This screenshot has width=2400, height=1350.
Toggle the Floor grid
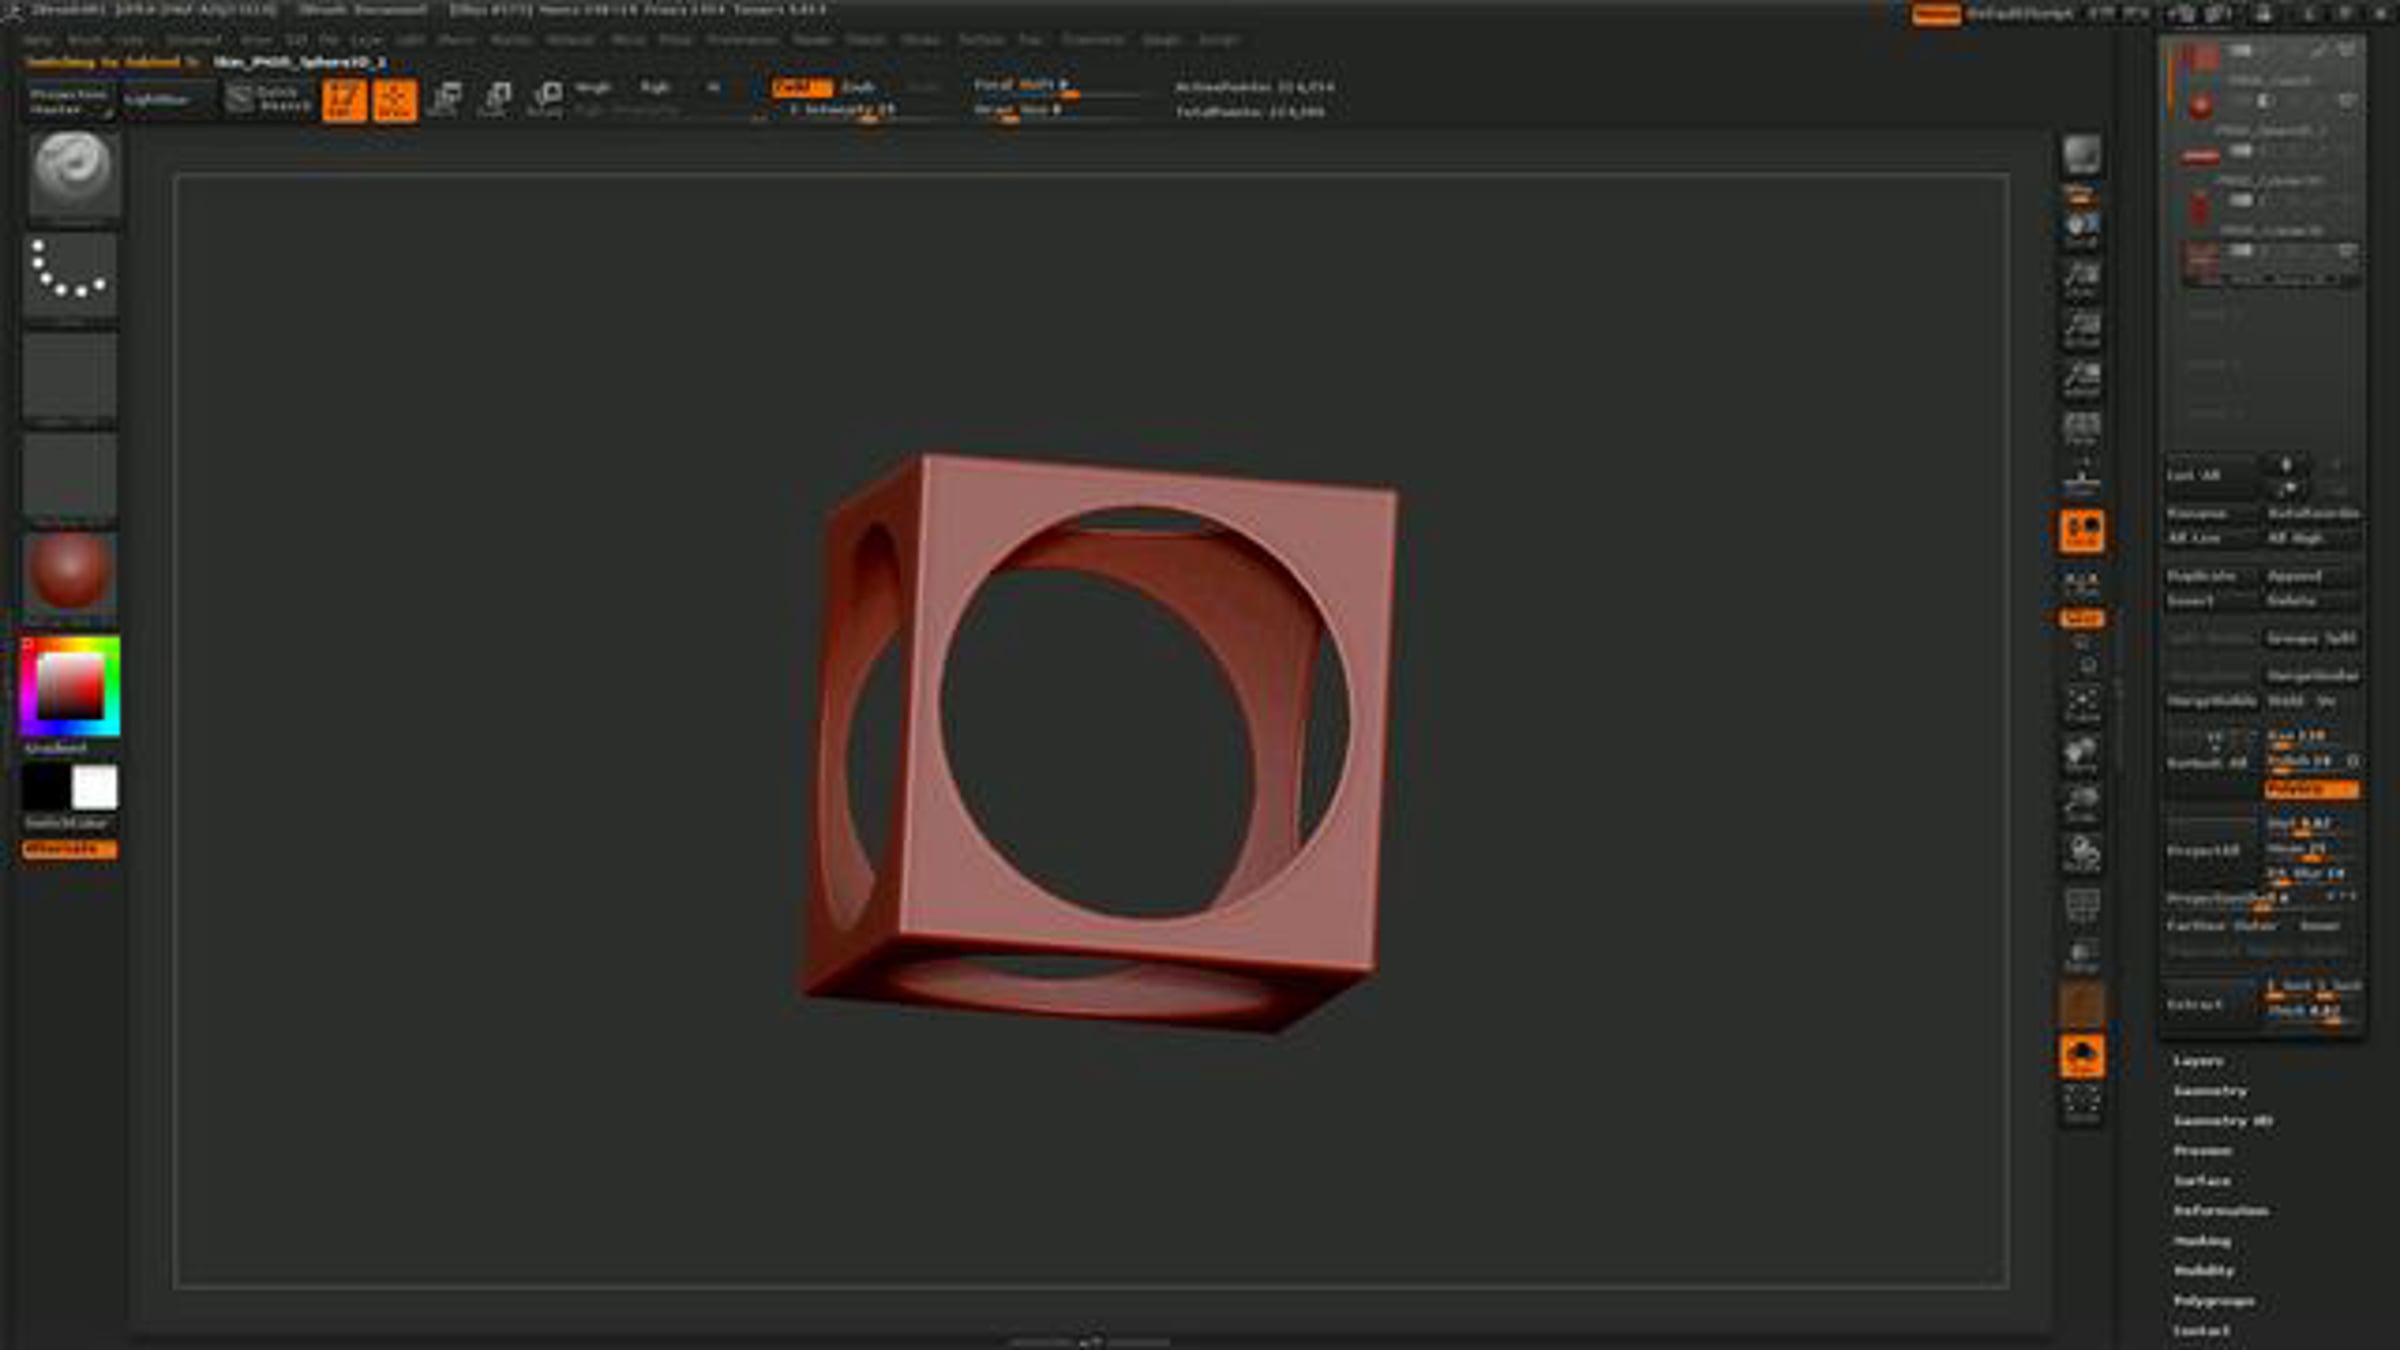[2082, 479]
